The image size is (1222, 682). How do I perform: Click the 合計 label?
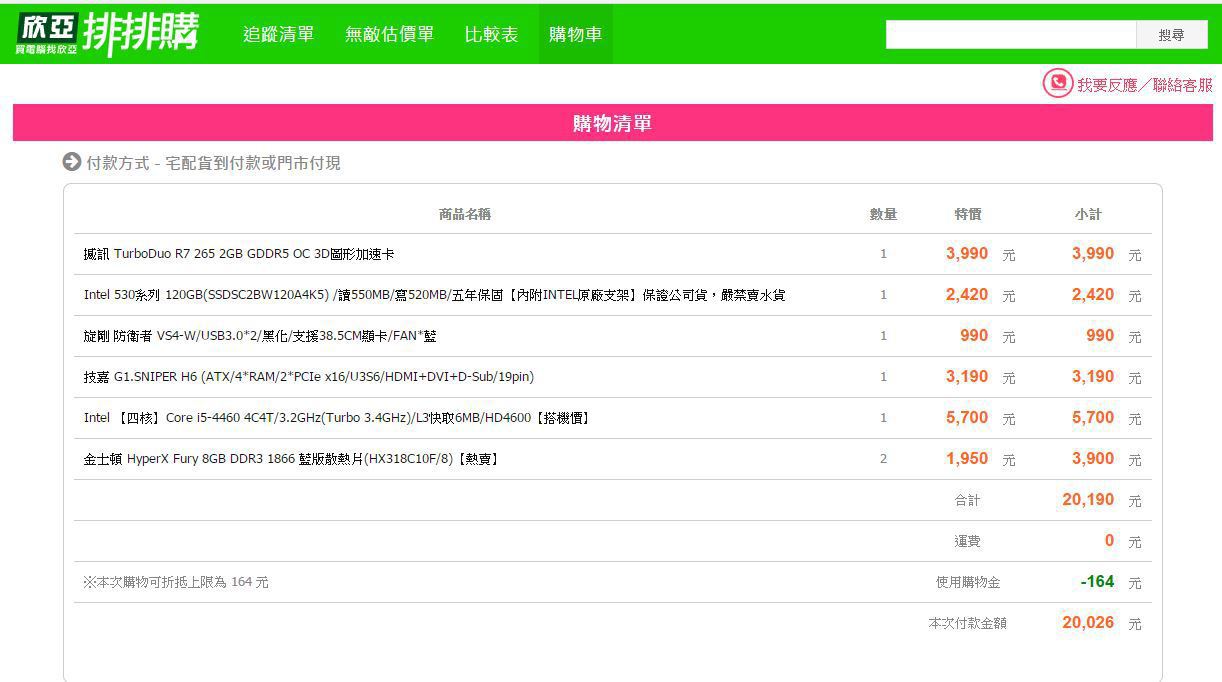[967, 500]
